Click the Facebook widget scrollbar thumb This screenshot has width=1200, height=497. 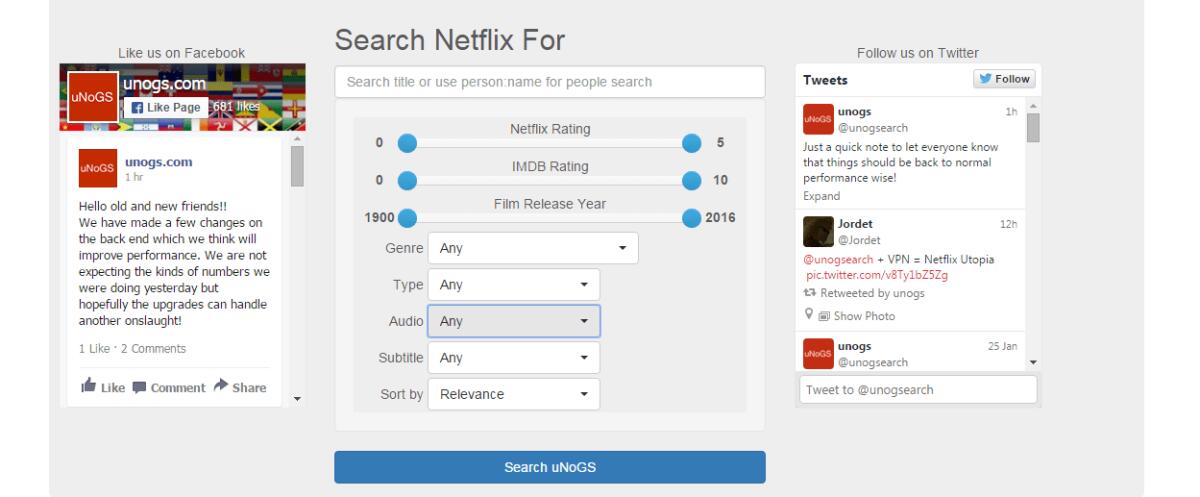297,167
